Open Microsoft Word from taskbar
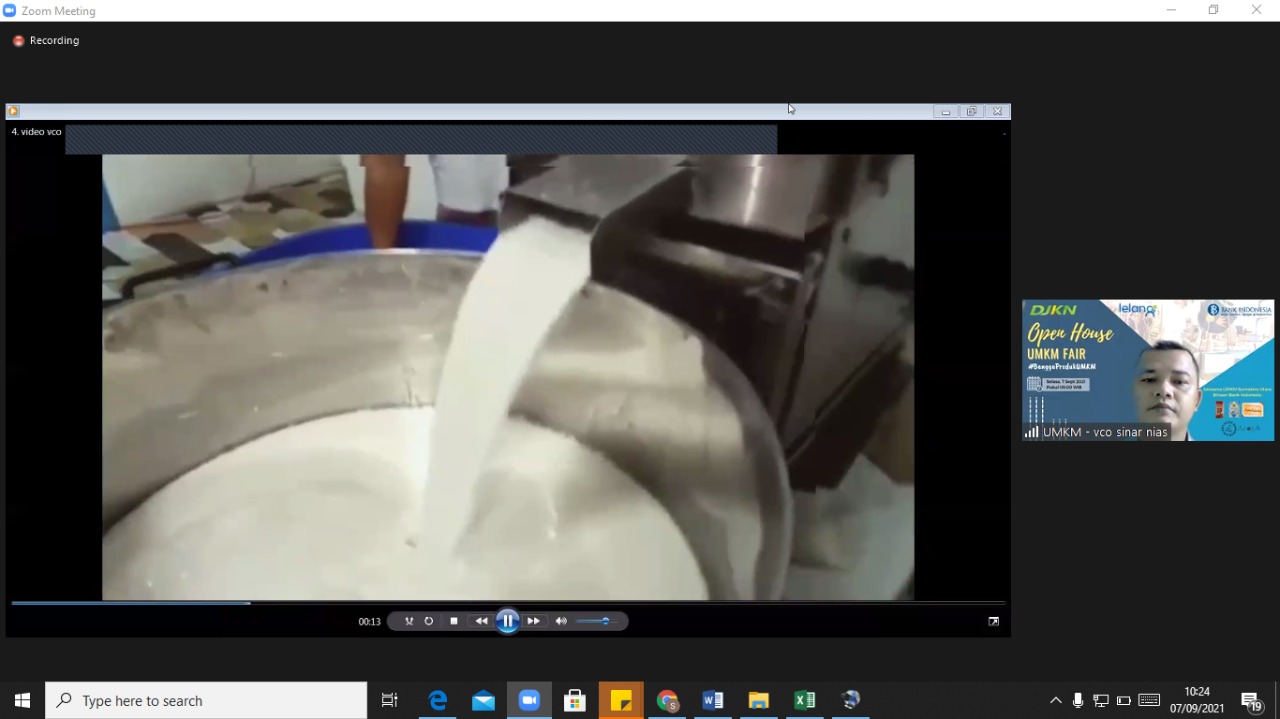The width and height of the screenshot is (1280, 719). [x=712, y=700]
